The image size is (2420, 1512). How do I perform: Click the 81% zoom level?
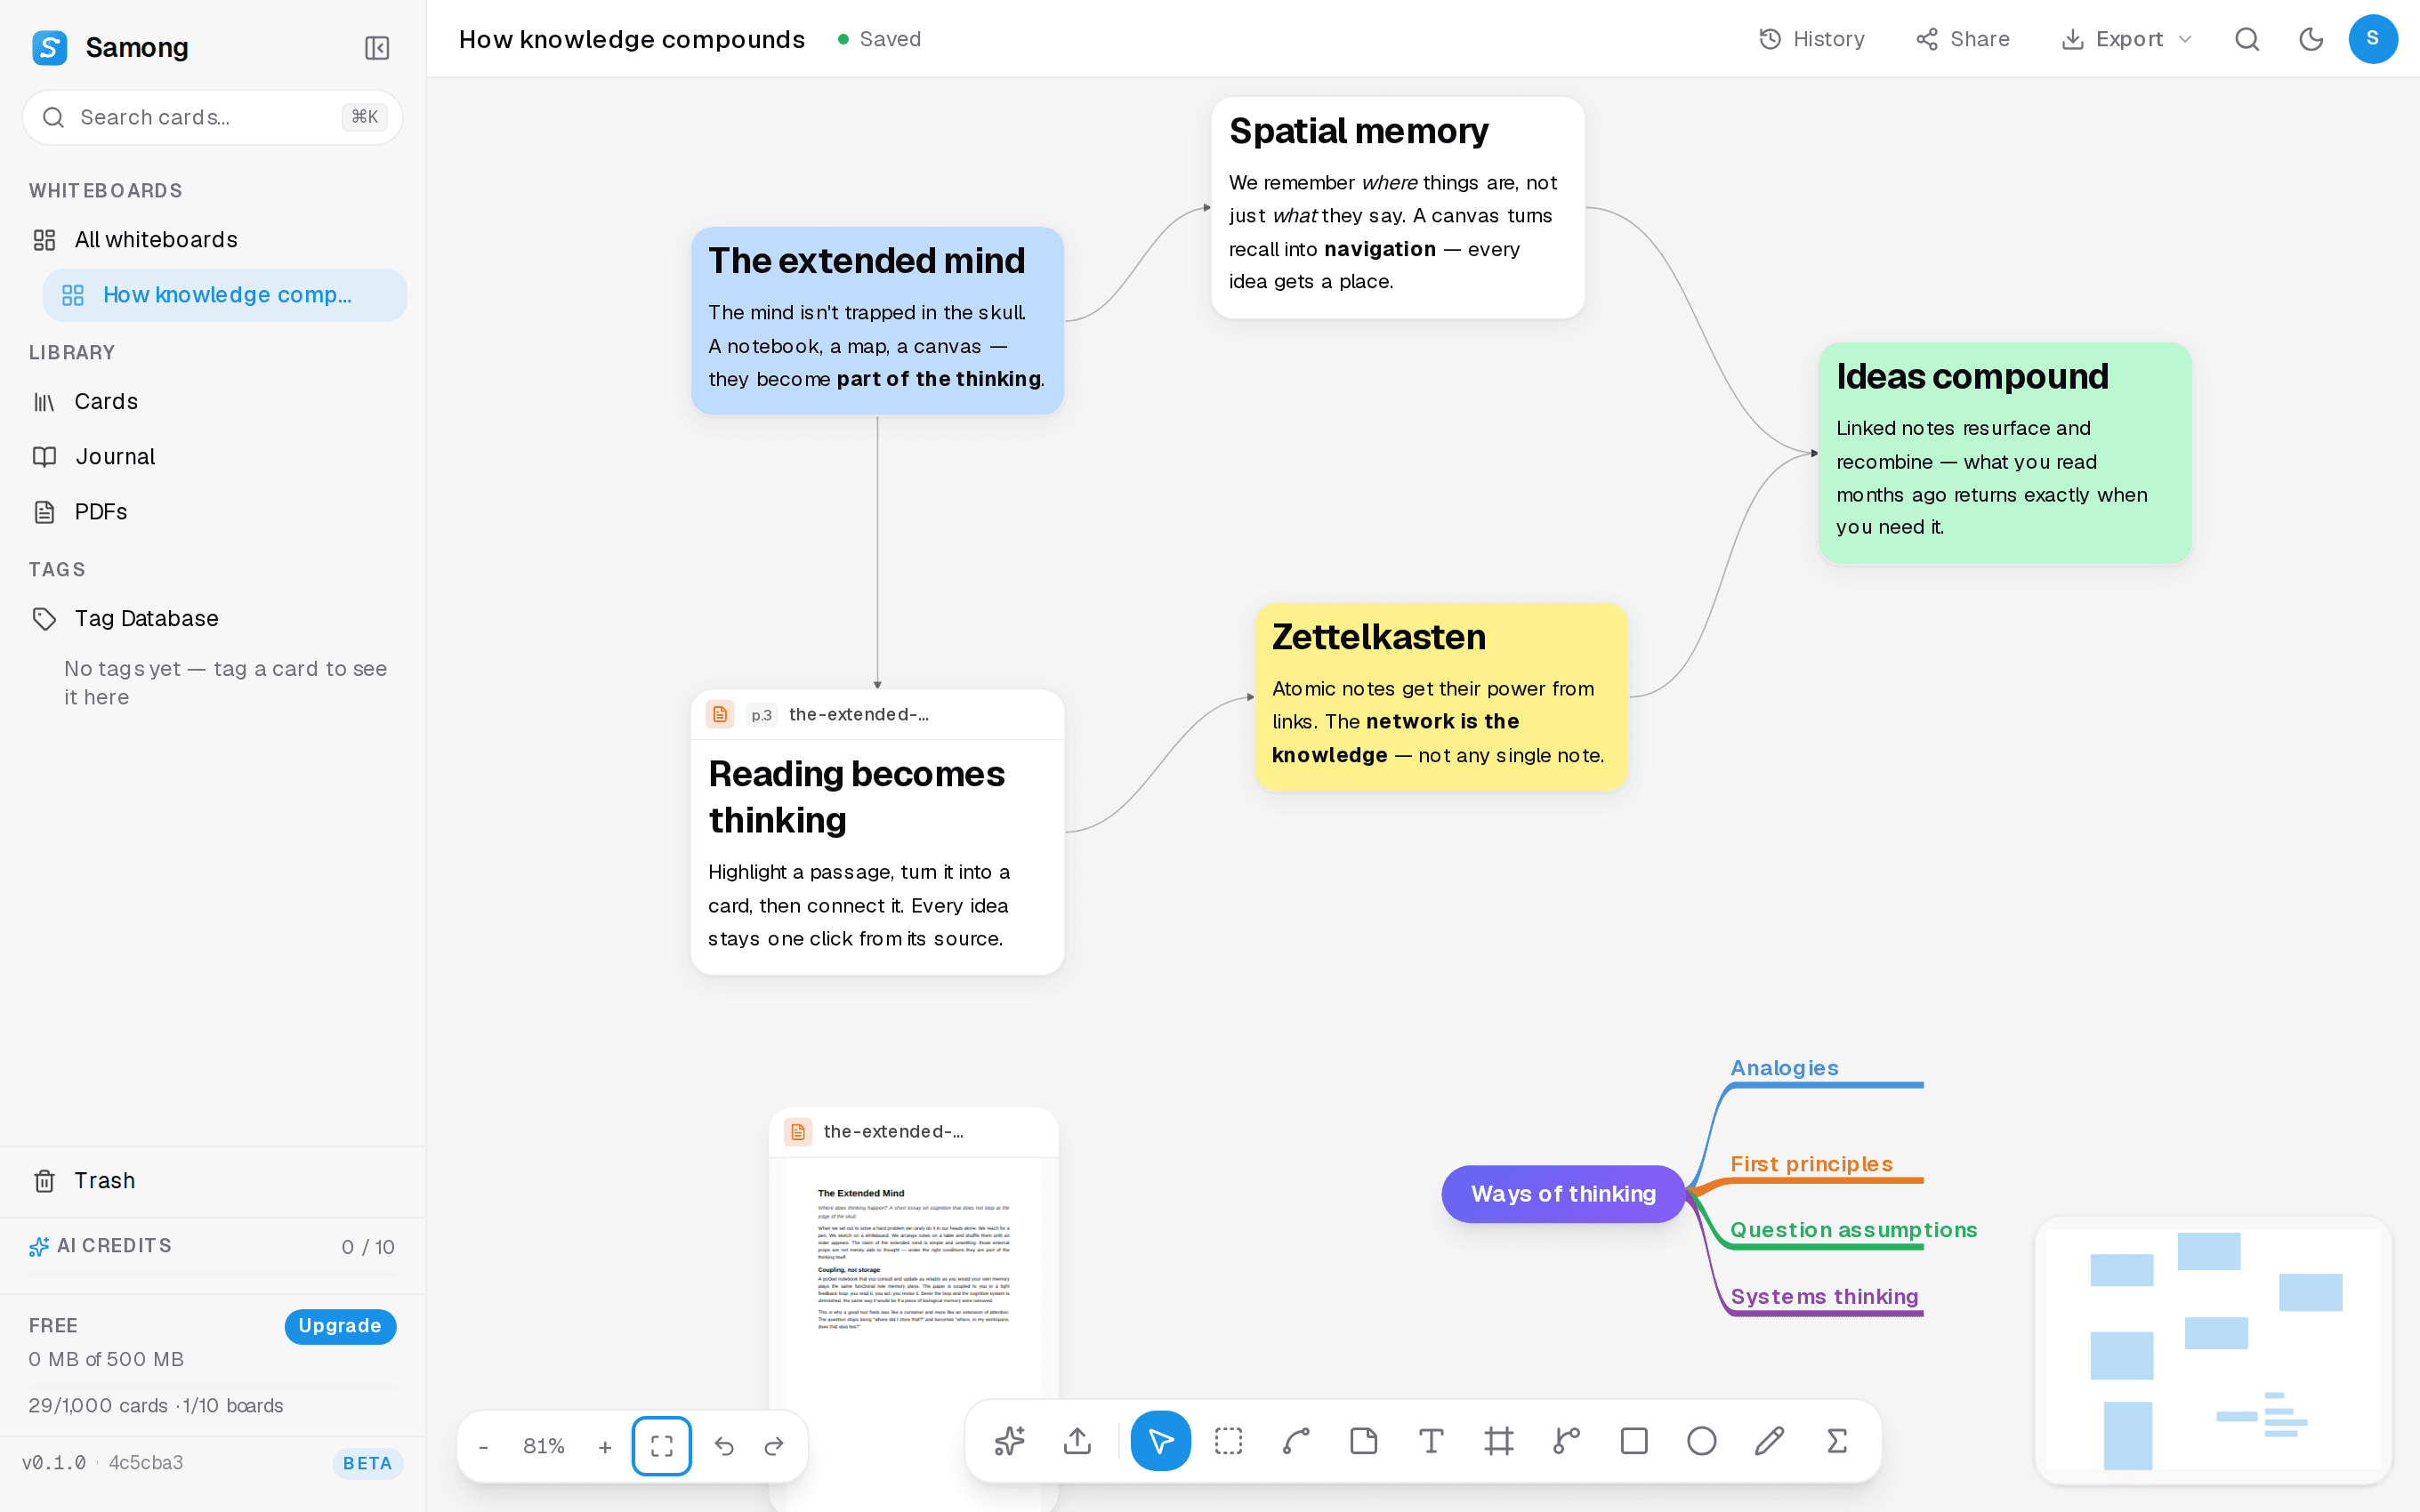point(544,1446)
